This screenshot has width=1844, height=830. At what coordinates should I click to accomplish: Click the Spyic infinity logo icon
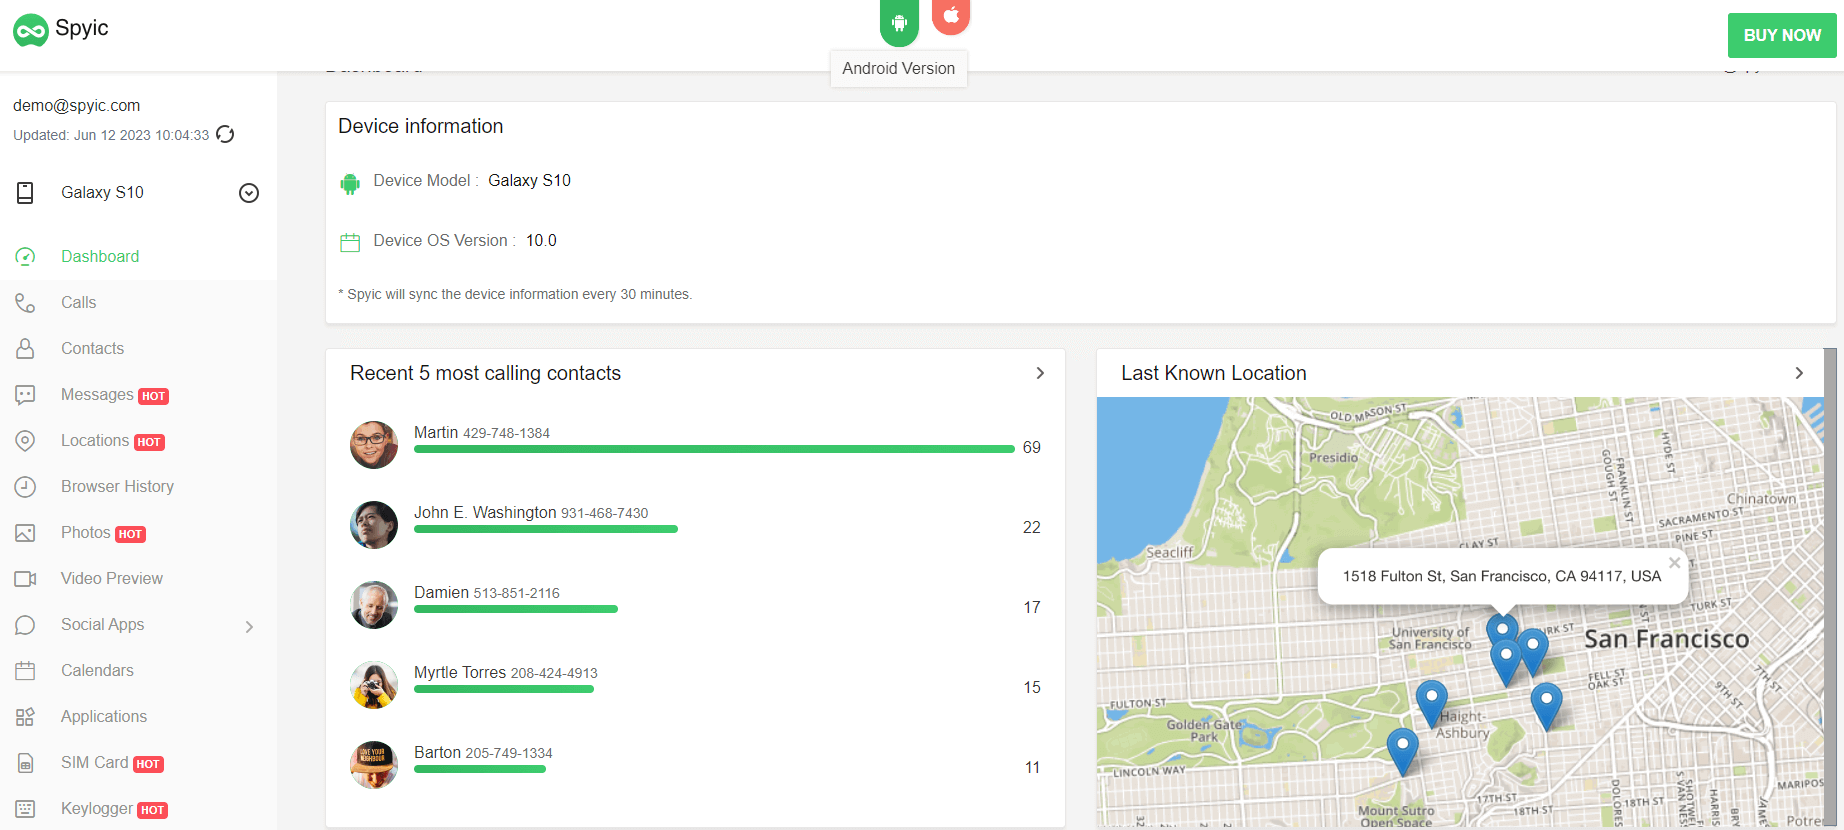31,30
